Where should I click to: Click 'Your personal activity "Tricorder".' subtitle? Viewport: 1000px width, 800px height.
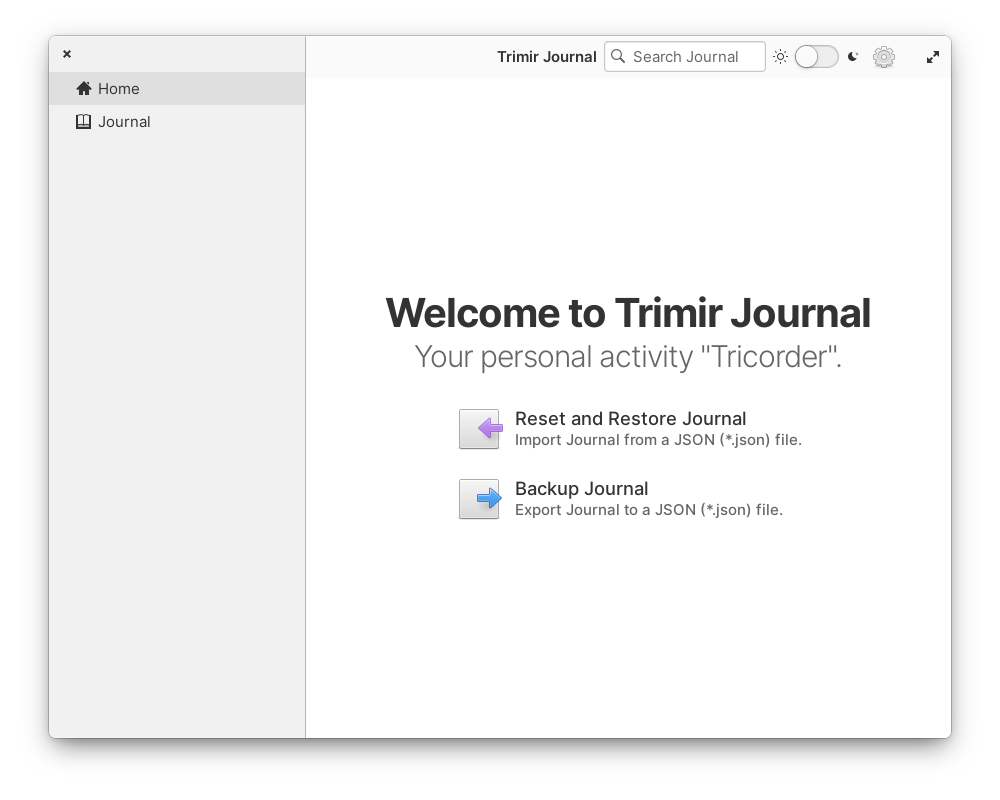tap(628, 357)
